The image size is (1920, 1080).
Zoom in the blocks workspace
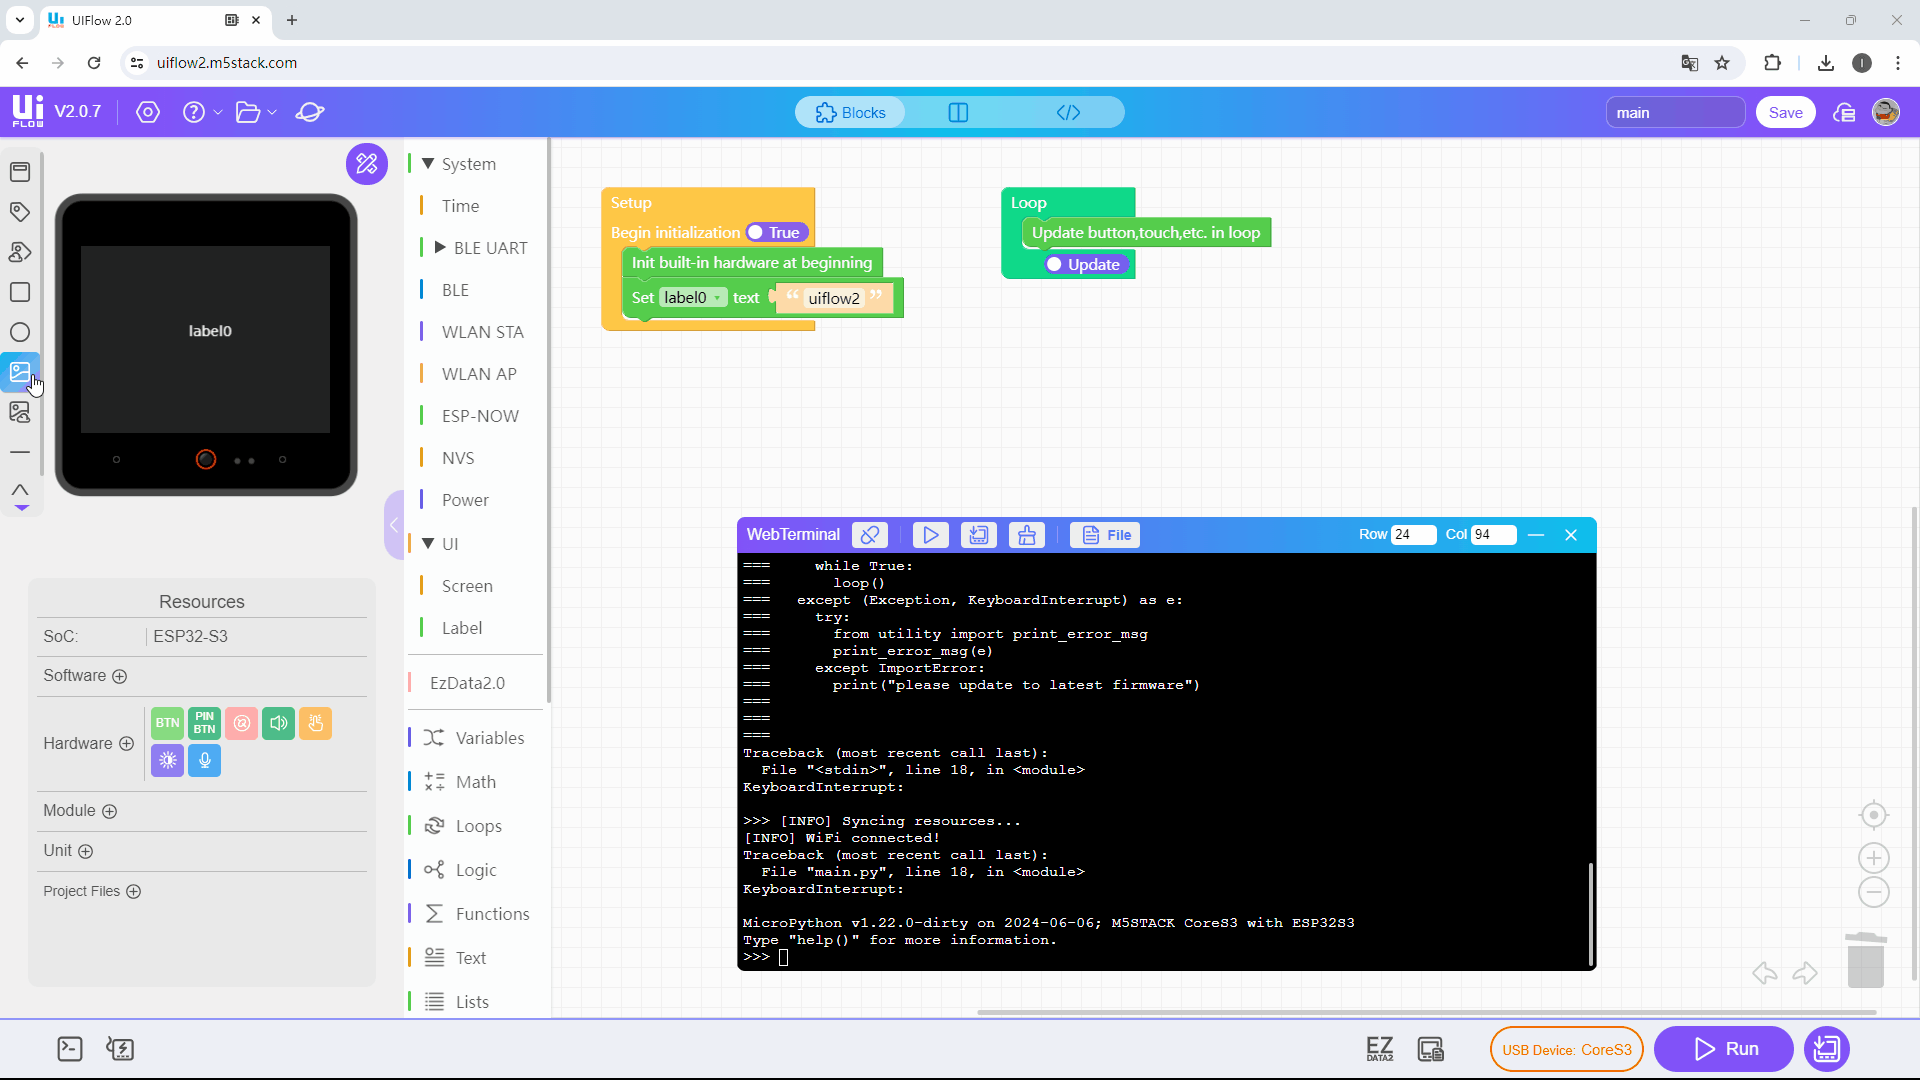coord(1874,858)
